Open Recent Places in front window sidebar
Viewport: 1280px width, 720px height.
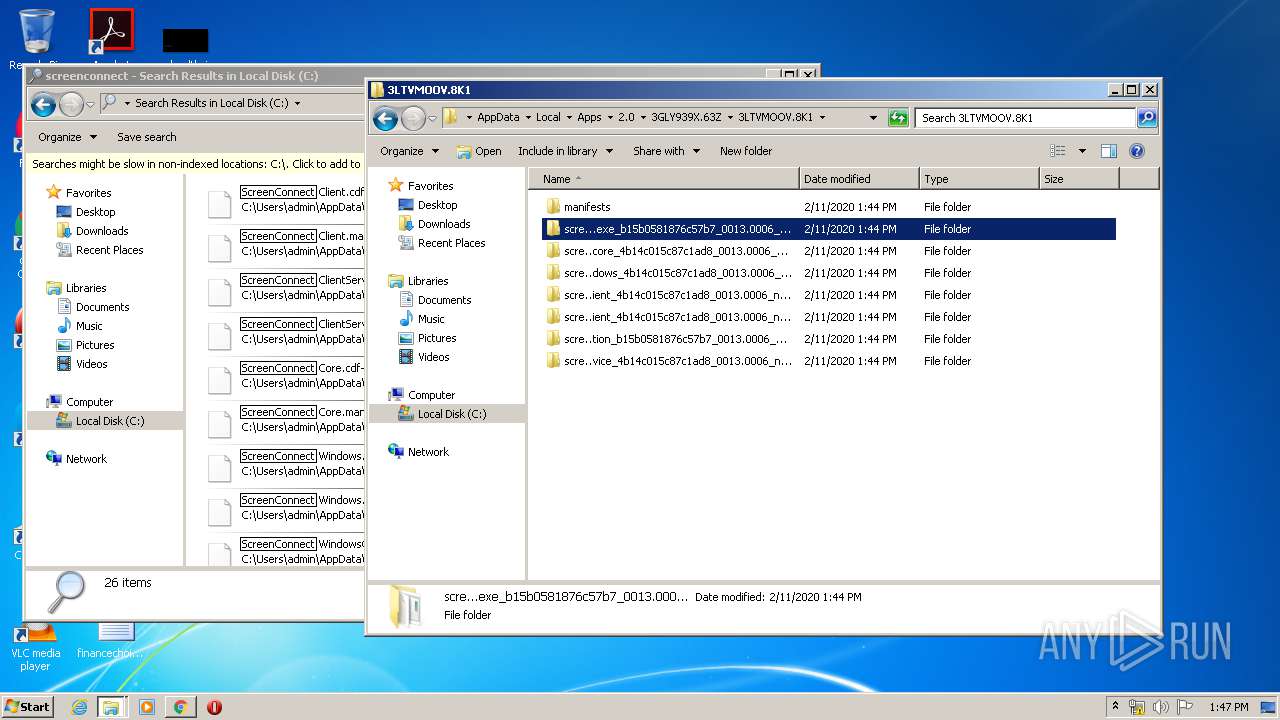coord(451,243)
